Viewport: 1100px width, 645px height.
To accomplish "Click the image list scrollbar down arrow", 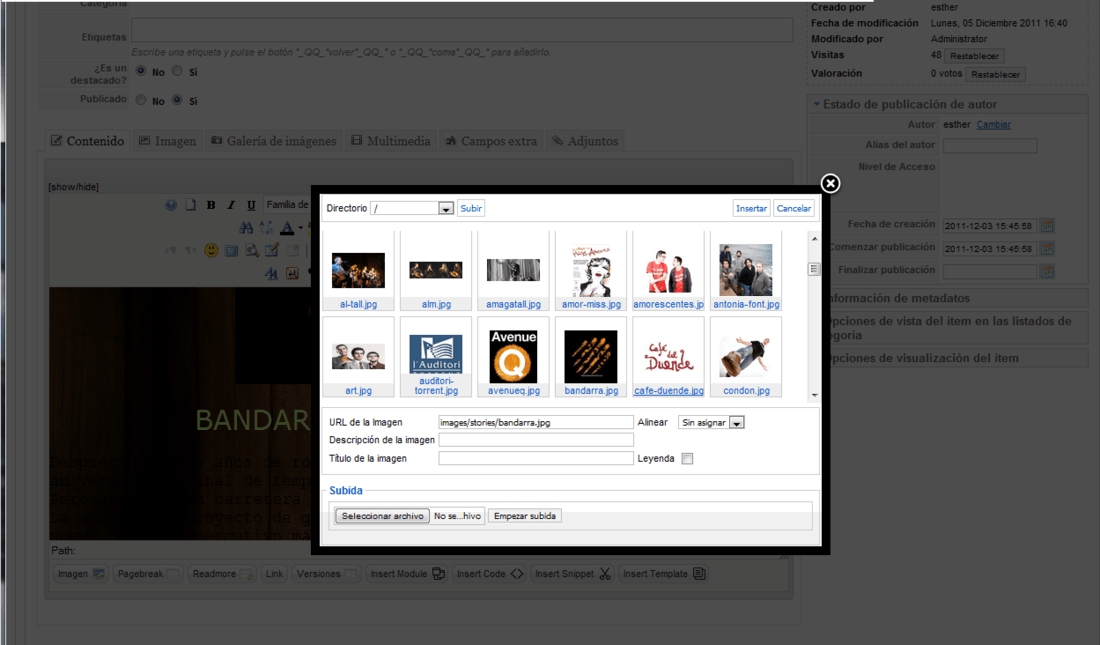I will click(814, 395).
